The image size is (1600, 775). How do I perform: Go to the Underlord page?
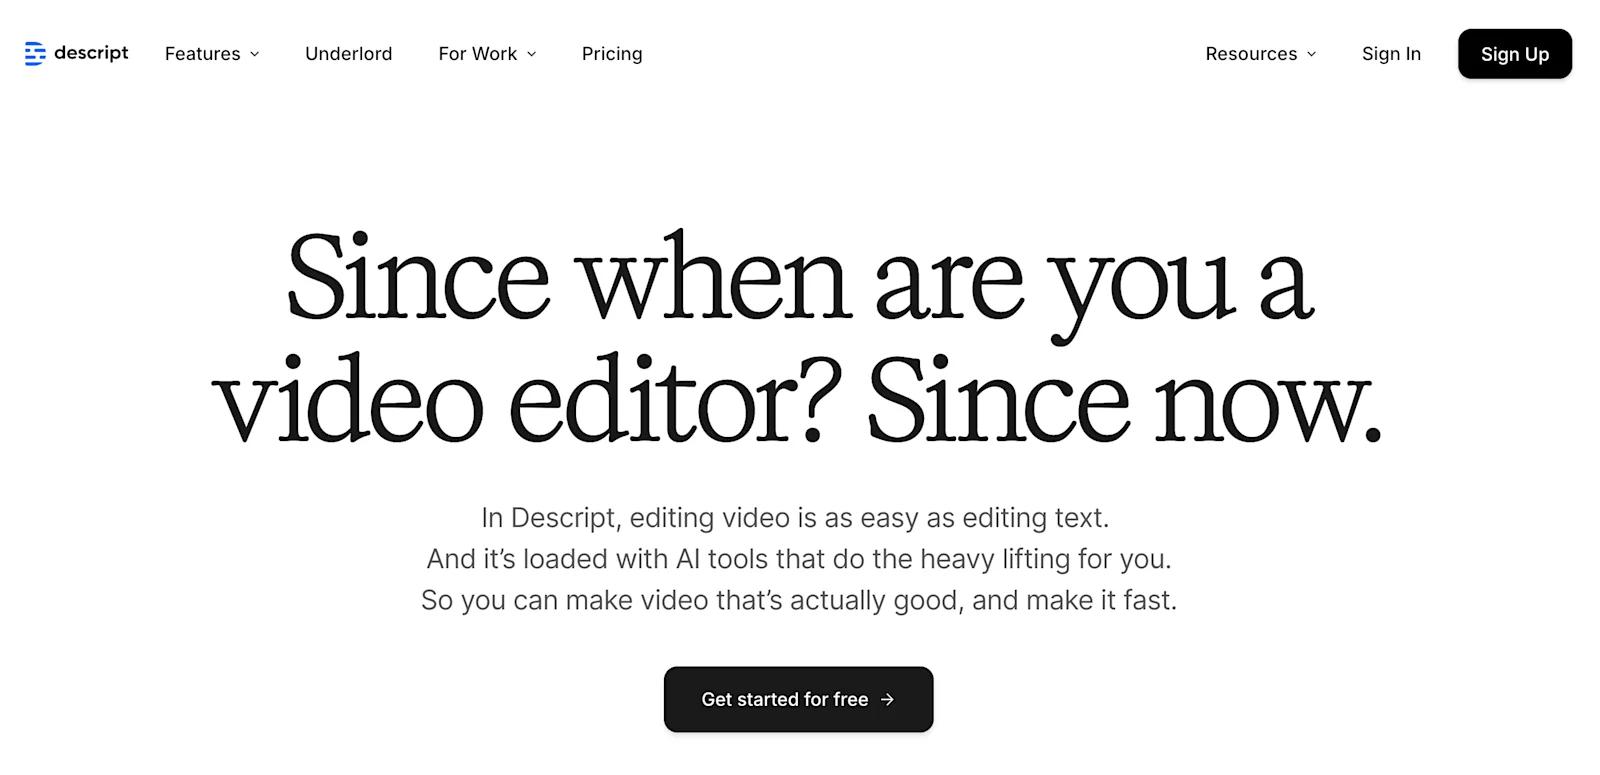[x=348, y=54]
